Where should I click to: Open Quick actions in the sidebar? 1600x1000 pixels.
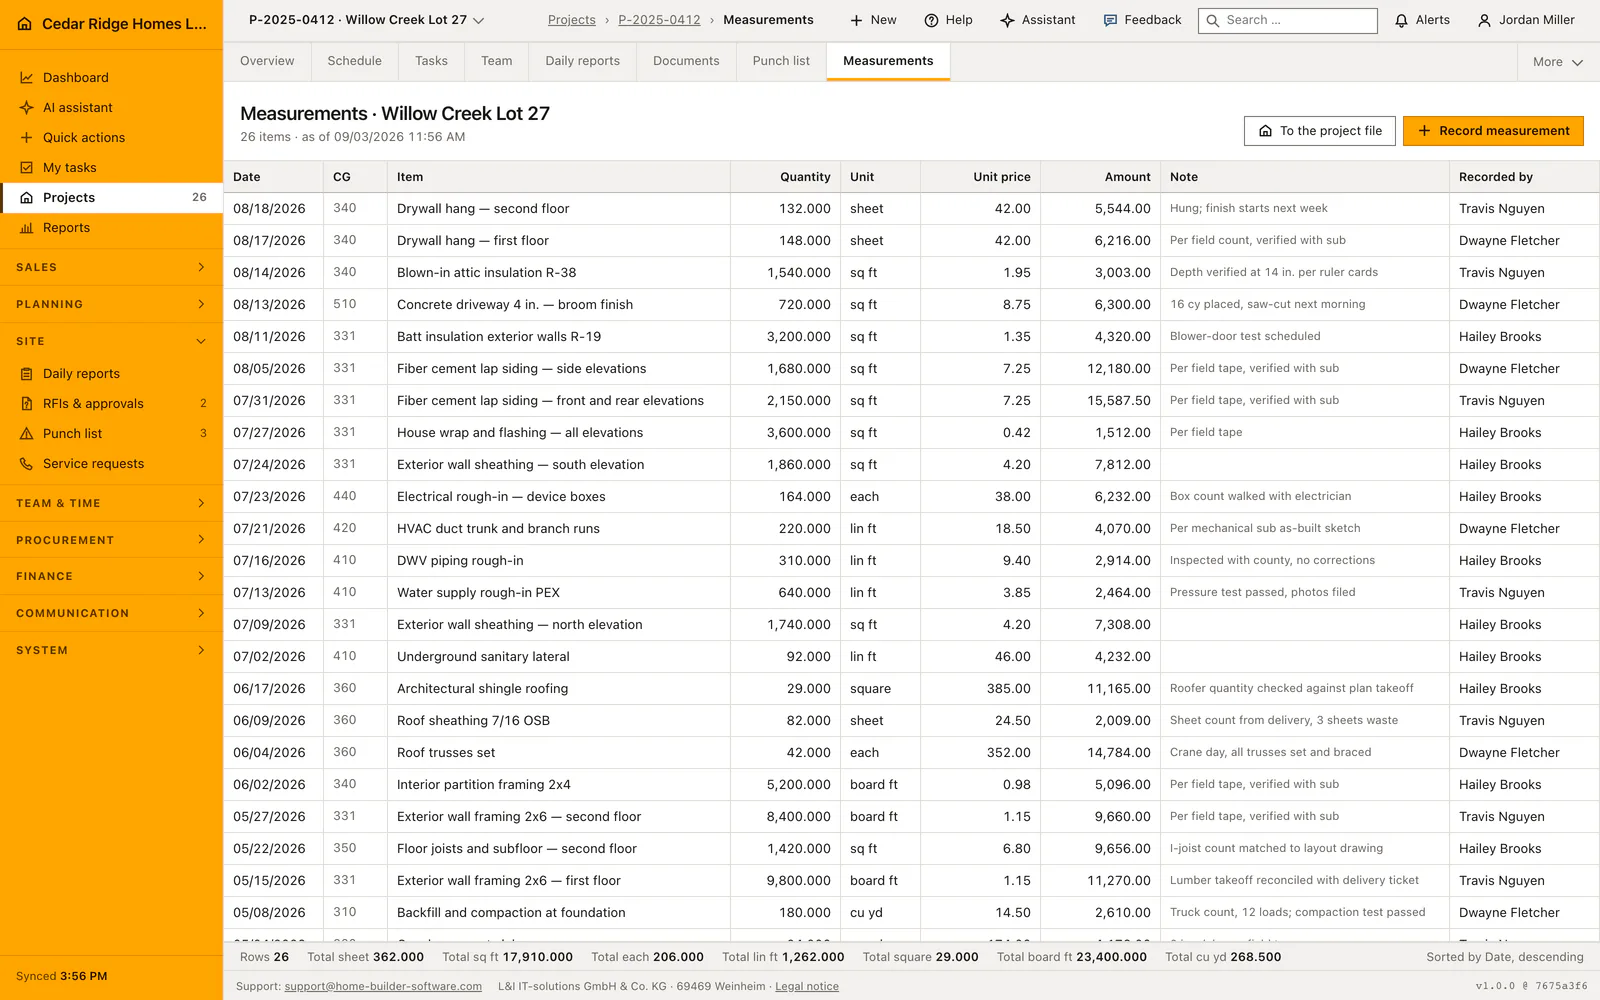(x=111, y=137)
